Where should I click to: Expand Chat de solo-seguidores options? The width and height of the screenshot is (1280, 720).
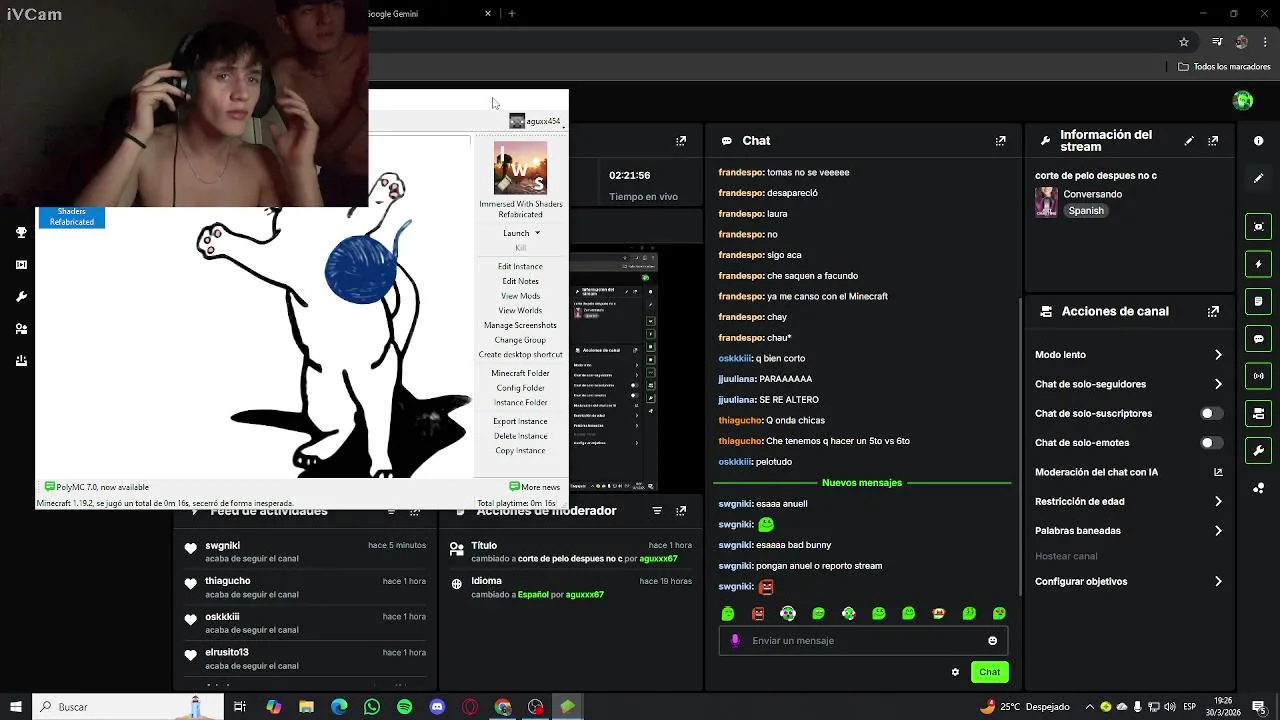(1218, 384)
